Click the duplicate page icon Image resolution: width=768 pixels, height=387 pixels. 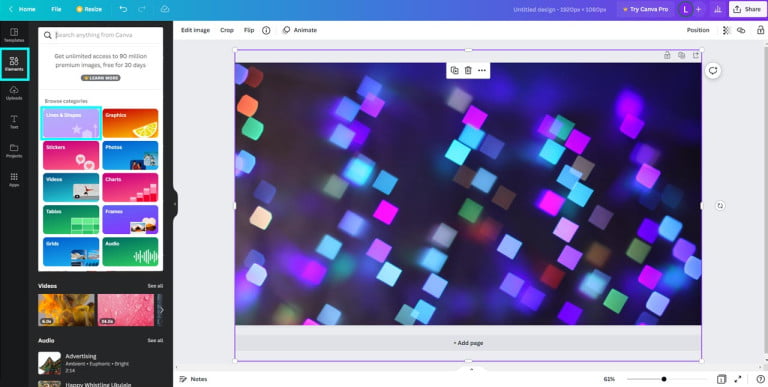(681, 55)
